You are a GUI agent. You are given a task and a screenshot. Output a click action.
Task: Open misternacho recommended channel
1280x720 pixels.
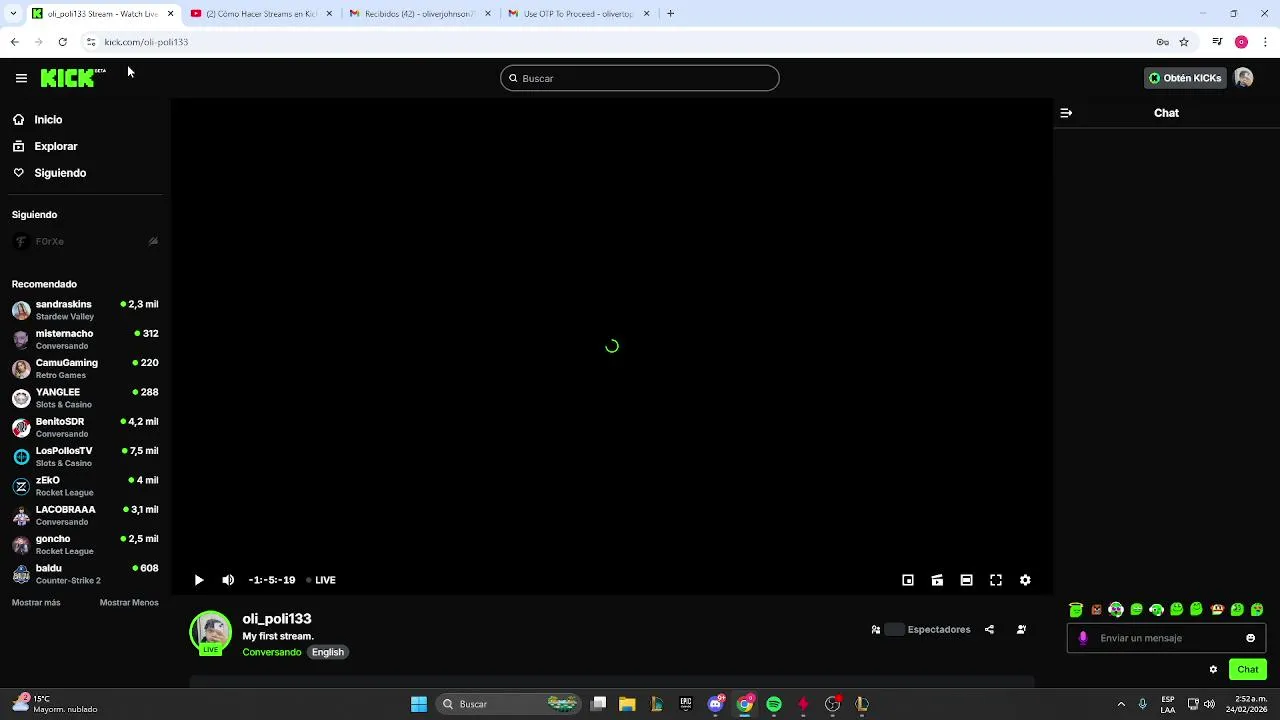[x=85, y=339]
